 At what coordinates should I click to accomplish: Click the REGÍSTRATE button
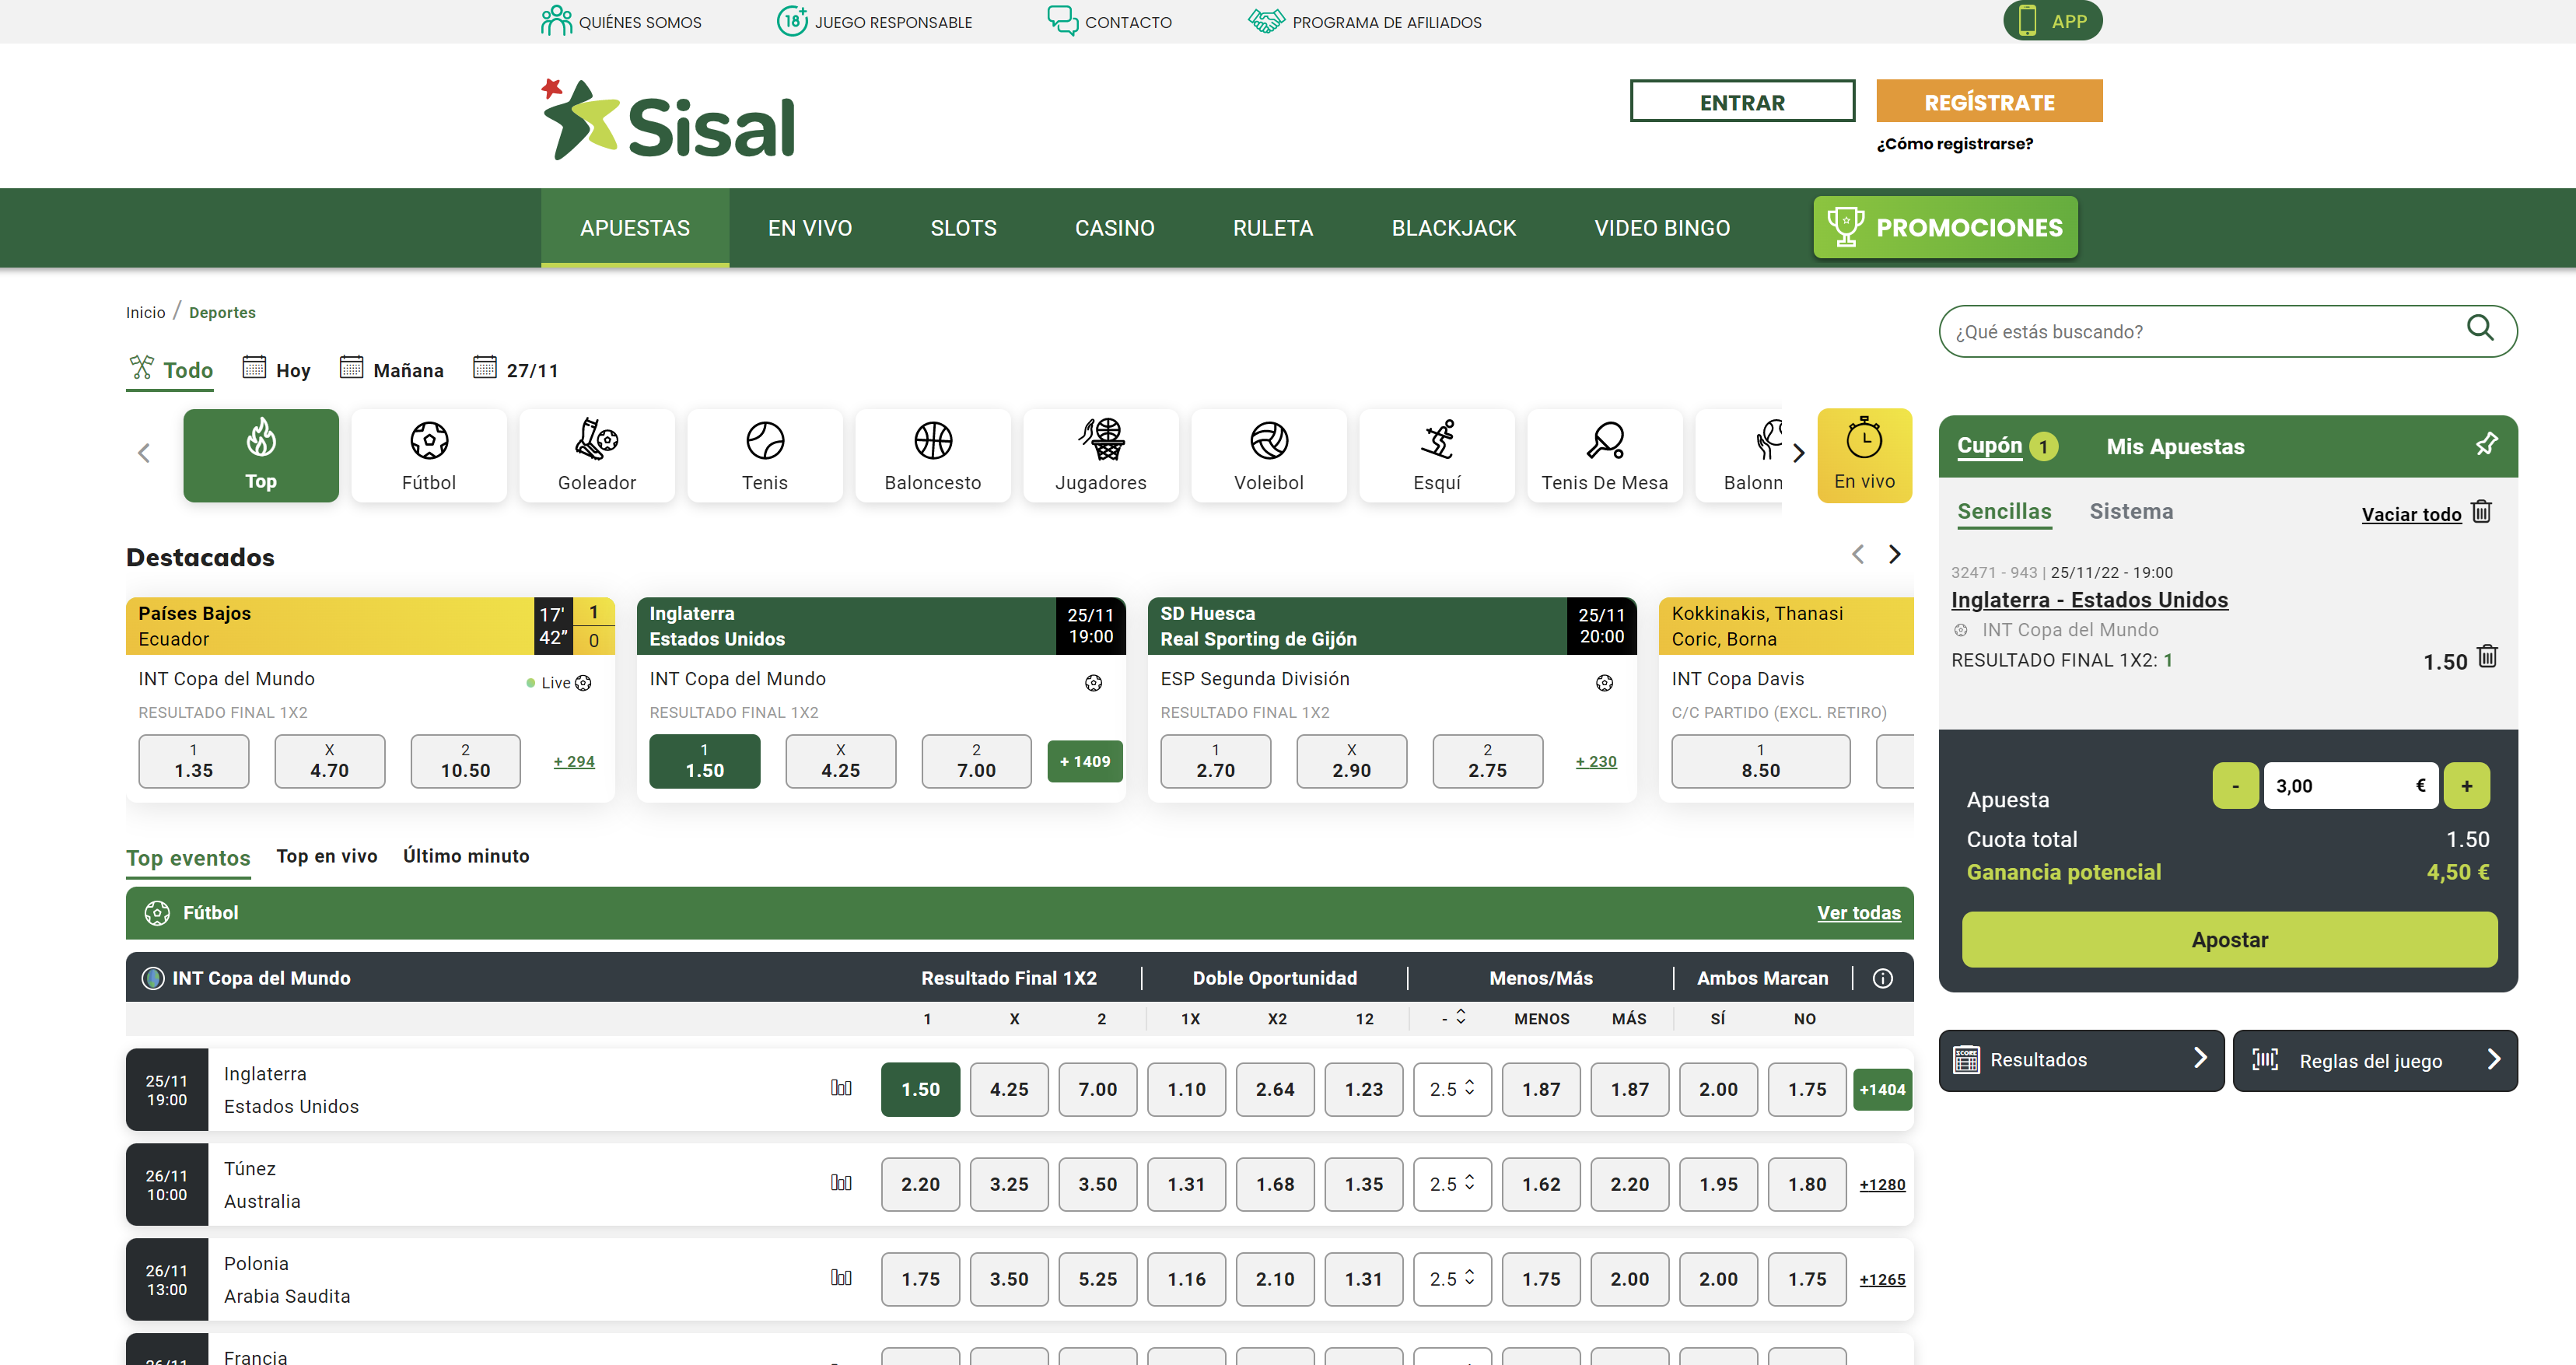[1989, 101]
